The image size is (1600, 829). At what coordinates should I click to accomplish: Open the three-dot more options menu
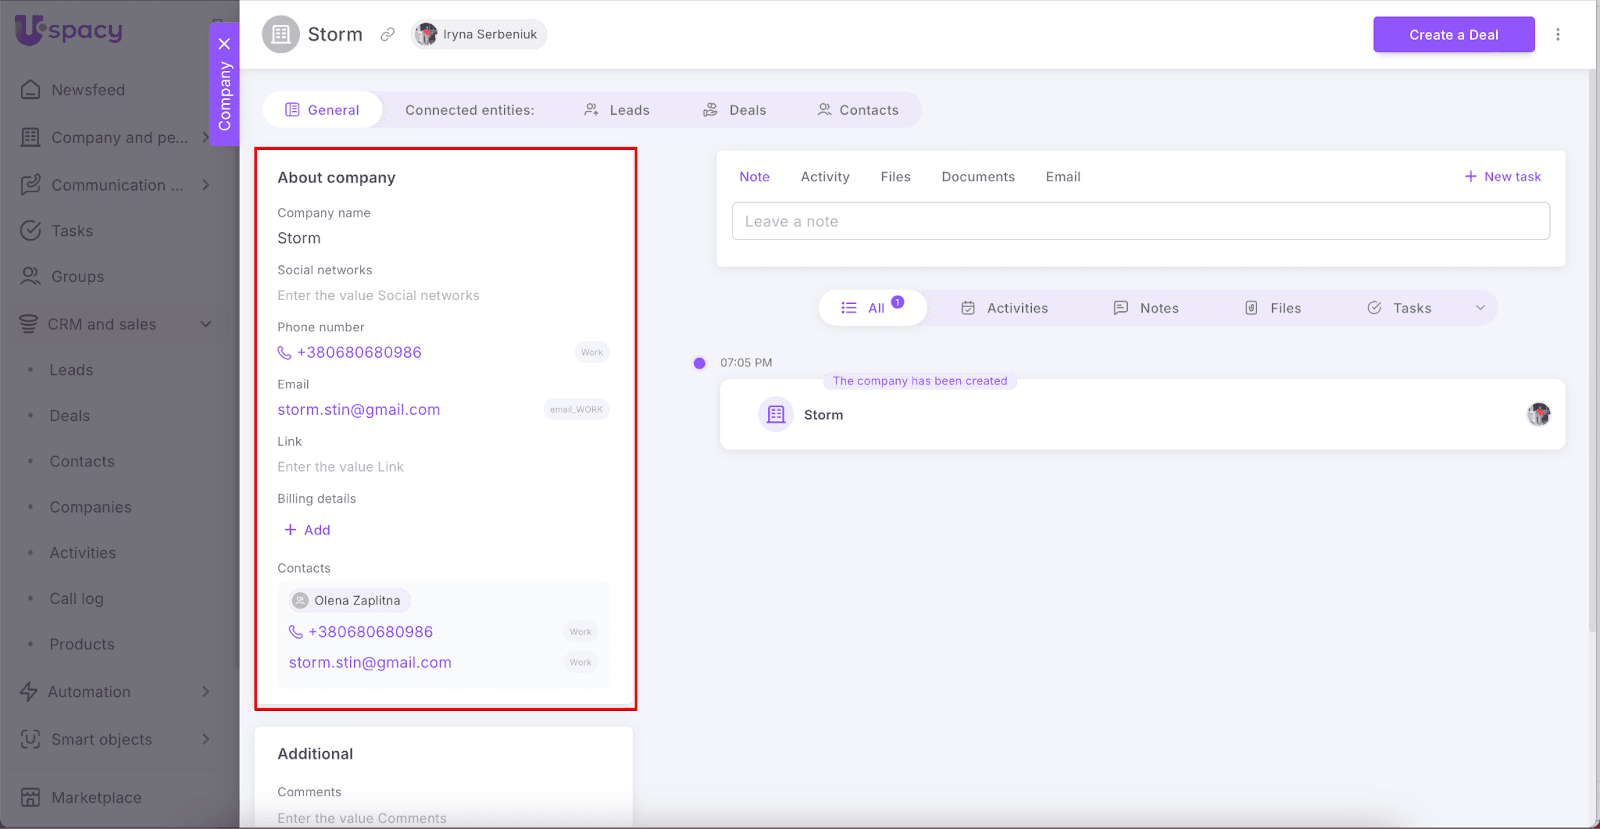tap(1557, 34)
